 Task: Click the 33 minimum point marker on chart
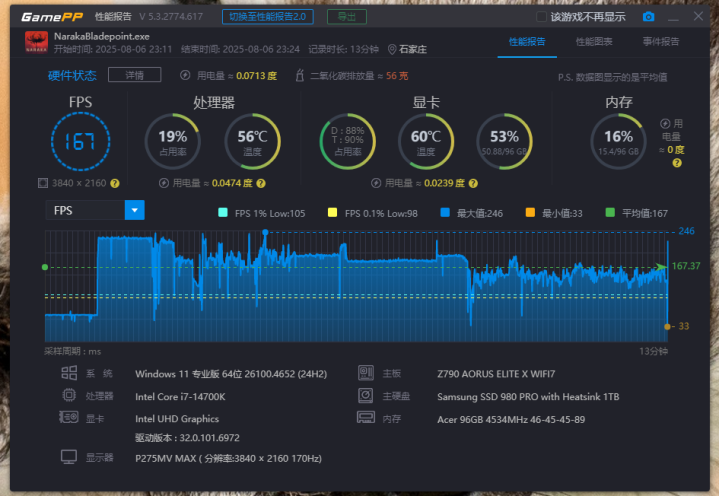[667, 326]
